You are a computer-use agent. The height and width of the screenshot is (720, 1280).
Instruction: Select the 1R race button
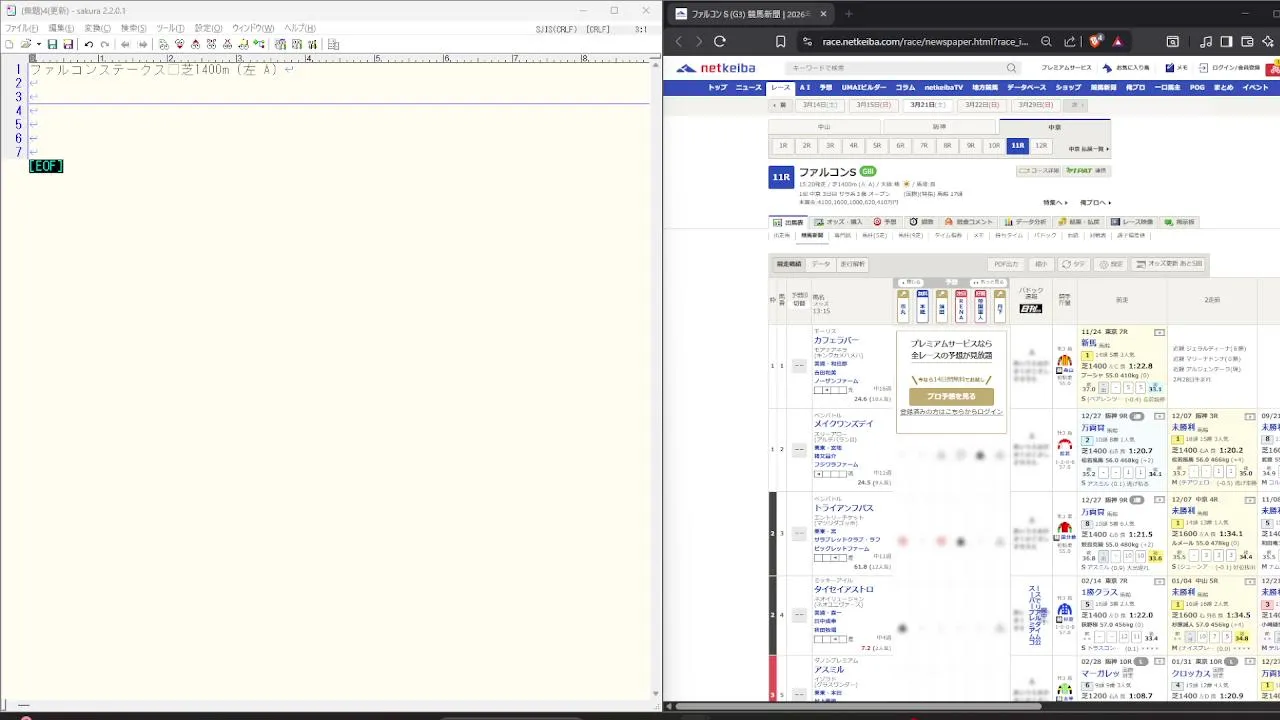[x=783, y=146]
